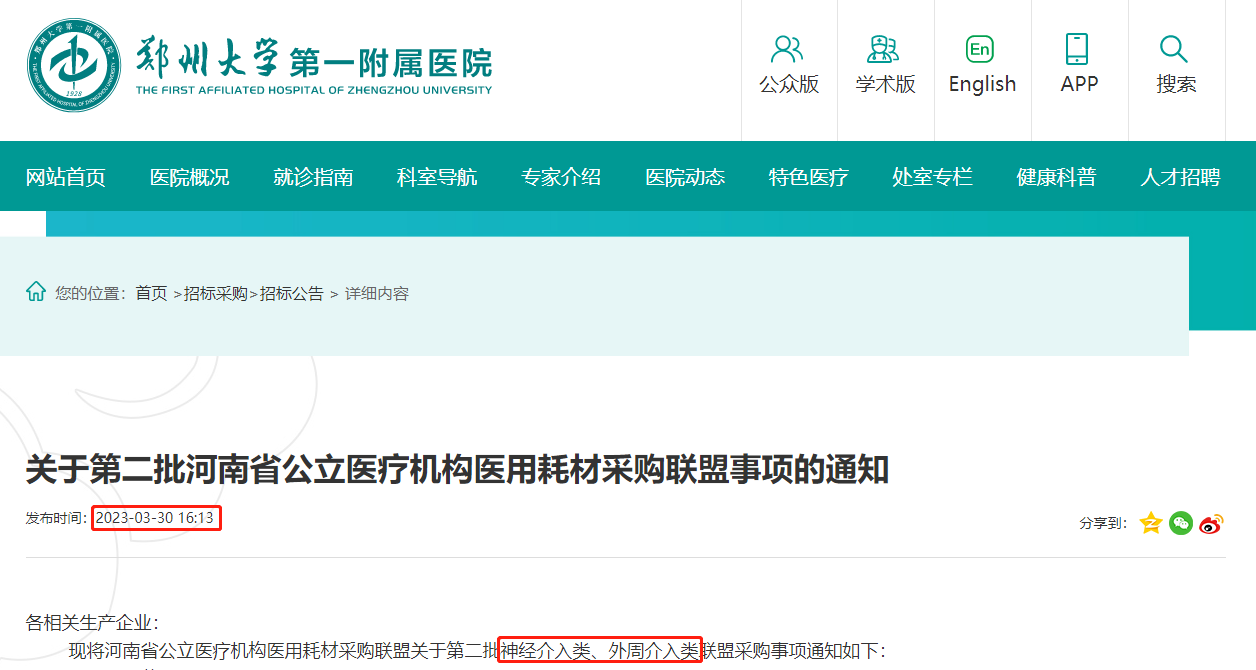1256x670 pixels.
Task: Share article via WeChat icon
Action: tap(1181, 523)
